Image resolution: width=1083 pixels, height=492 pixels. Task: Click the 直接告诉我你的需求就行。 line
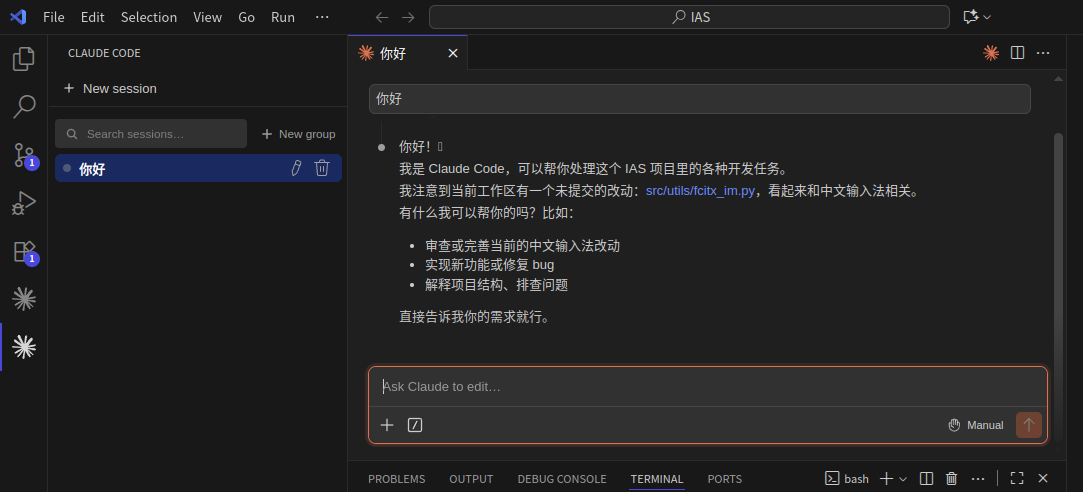pyautogui.click(x=475, y=316)
